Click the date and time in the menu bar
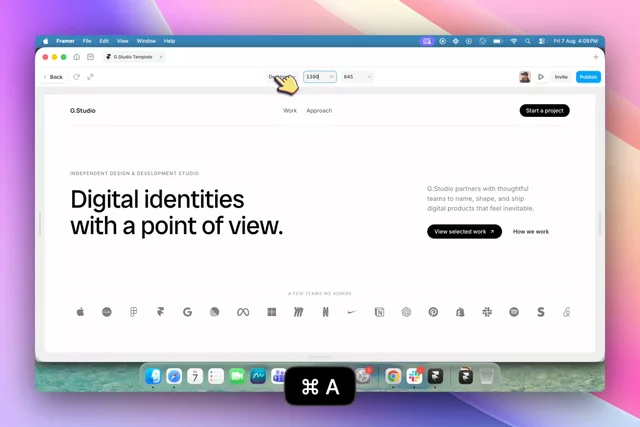The image size is (640, 427). [576, 41]
